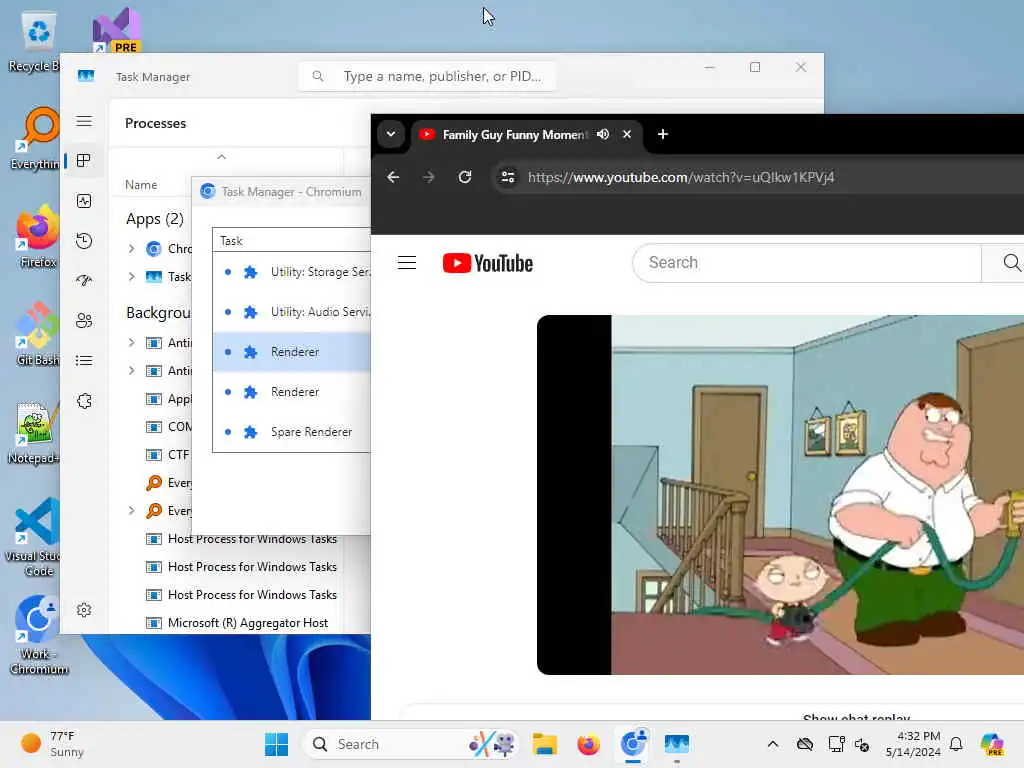Mute tab via speaker icon on Family Guy tab
The width and height of the screenshot is (1024, 768).
[603, 134]
